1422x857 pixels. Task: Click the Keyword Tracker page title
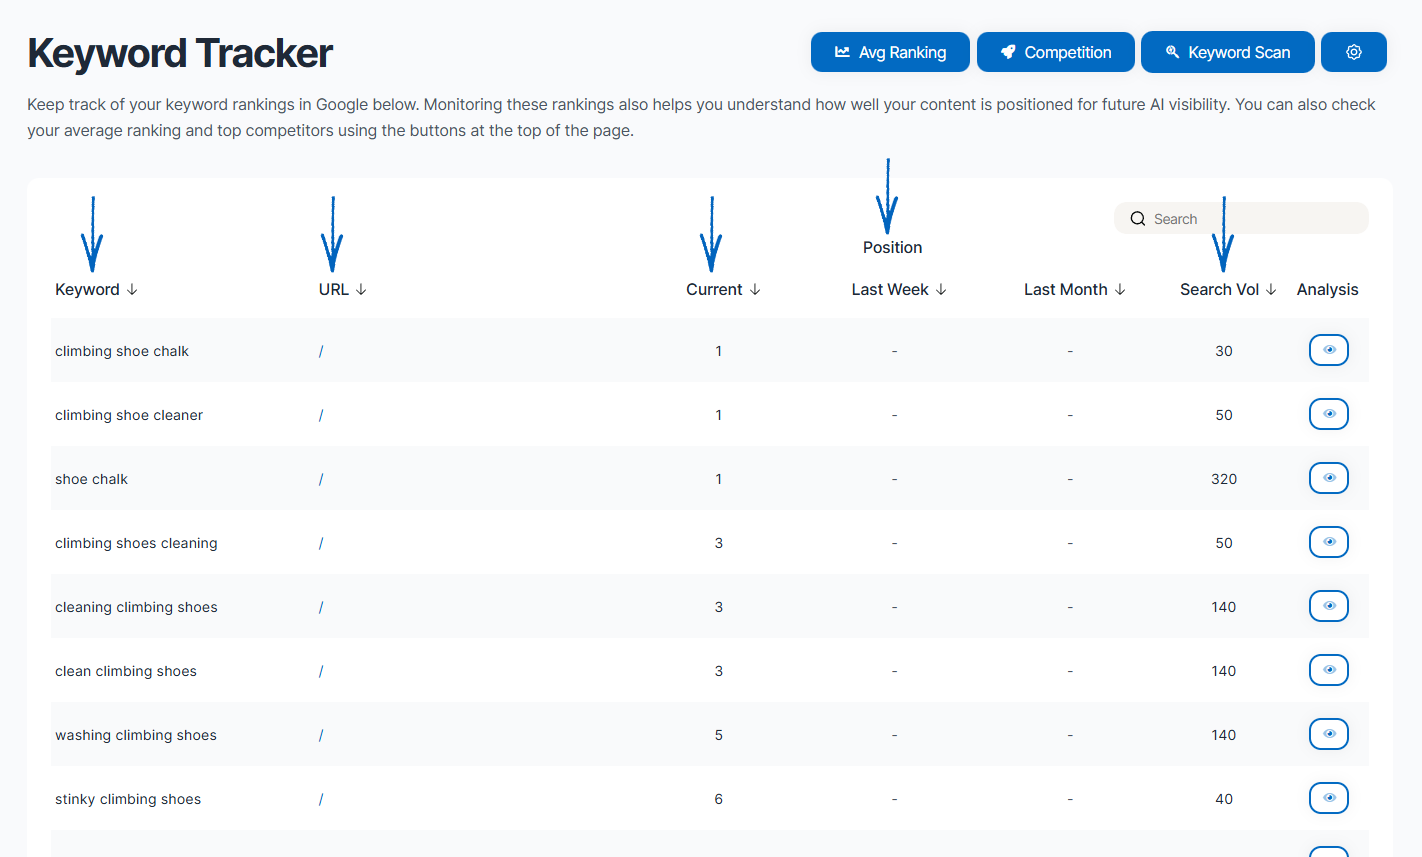tap(180, 53)
